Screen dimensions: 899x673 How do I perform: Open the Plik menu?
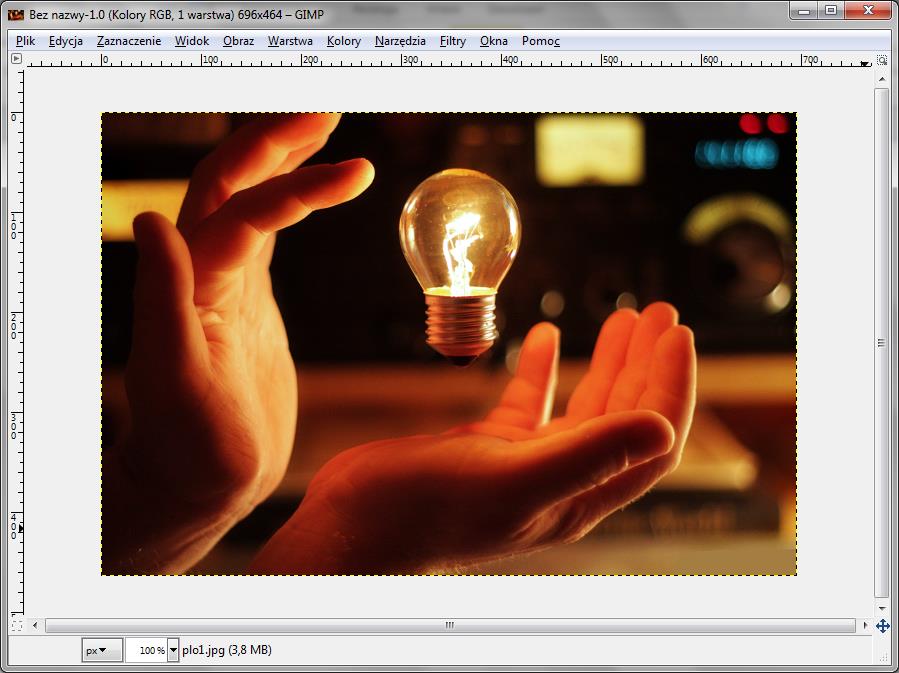[x=25, y=41]
